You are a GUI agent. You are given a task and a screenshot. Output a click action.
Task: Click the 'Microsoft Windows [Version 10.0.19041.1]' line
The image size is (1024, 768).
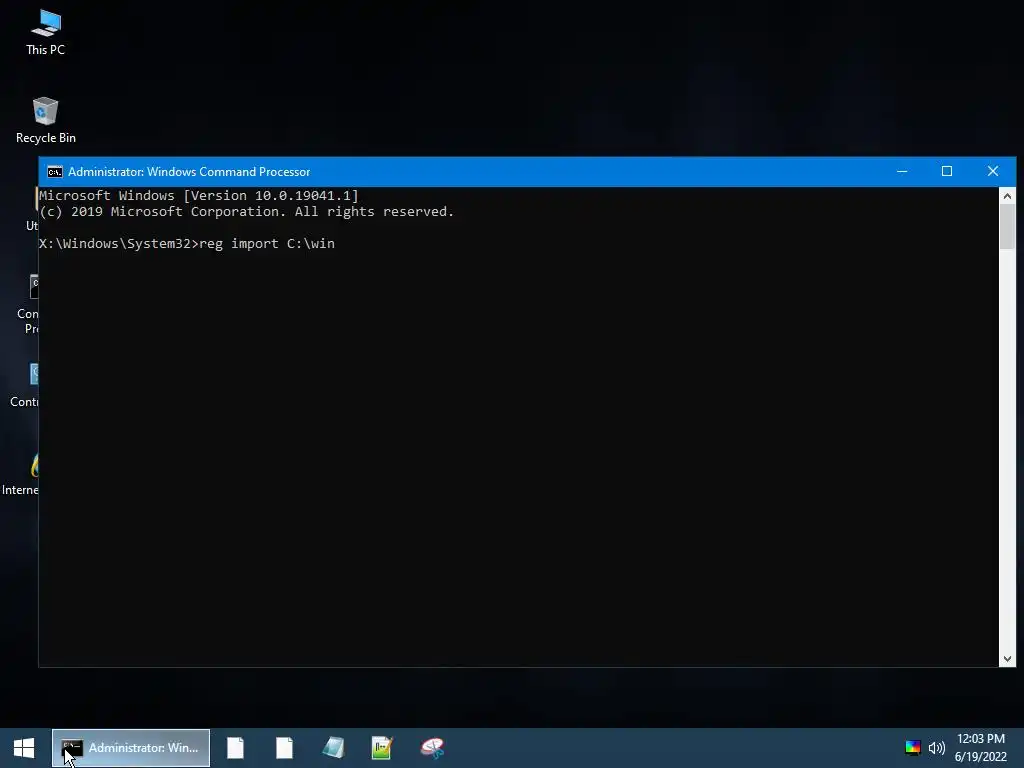(199, 195)
